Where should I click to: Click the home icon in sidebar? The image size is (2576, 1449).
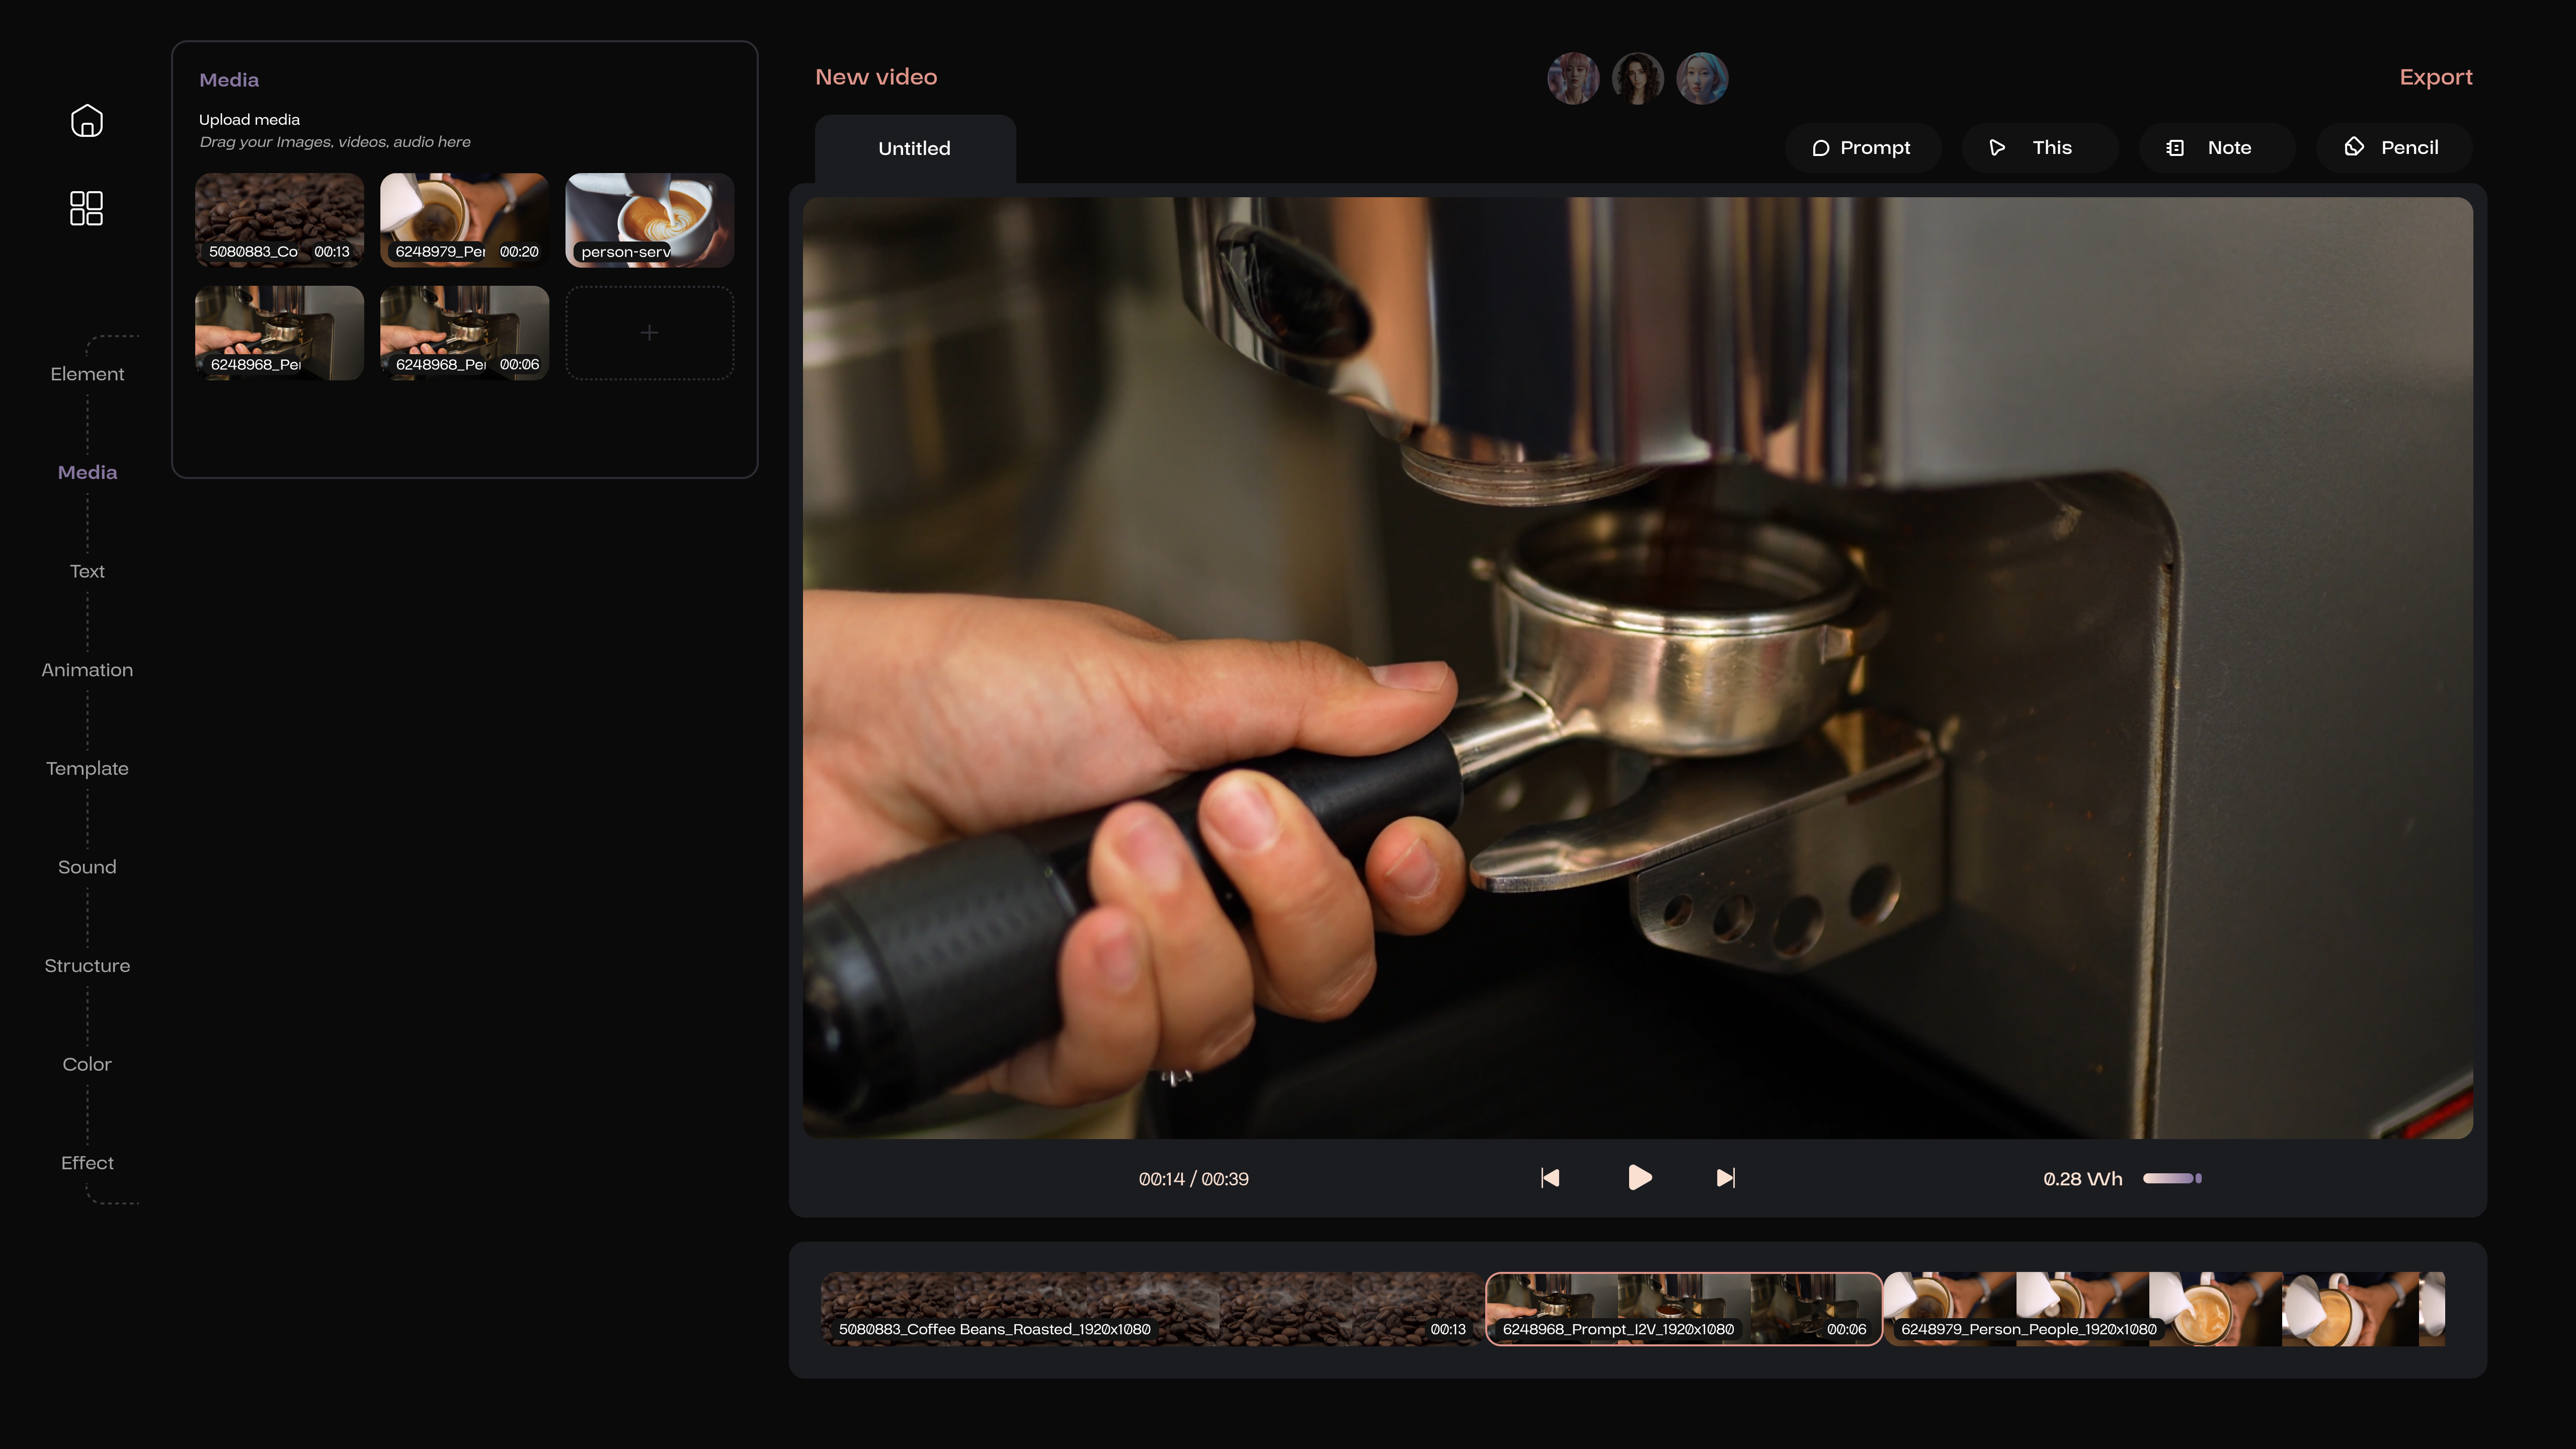[x=87, y=120]
